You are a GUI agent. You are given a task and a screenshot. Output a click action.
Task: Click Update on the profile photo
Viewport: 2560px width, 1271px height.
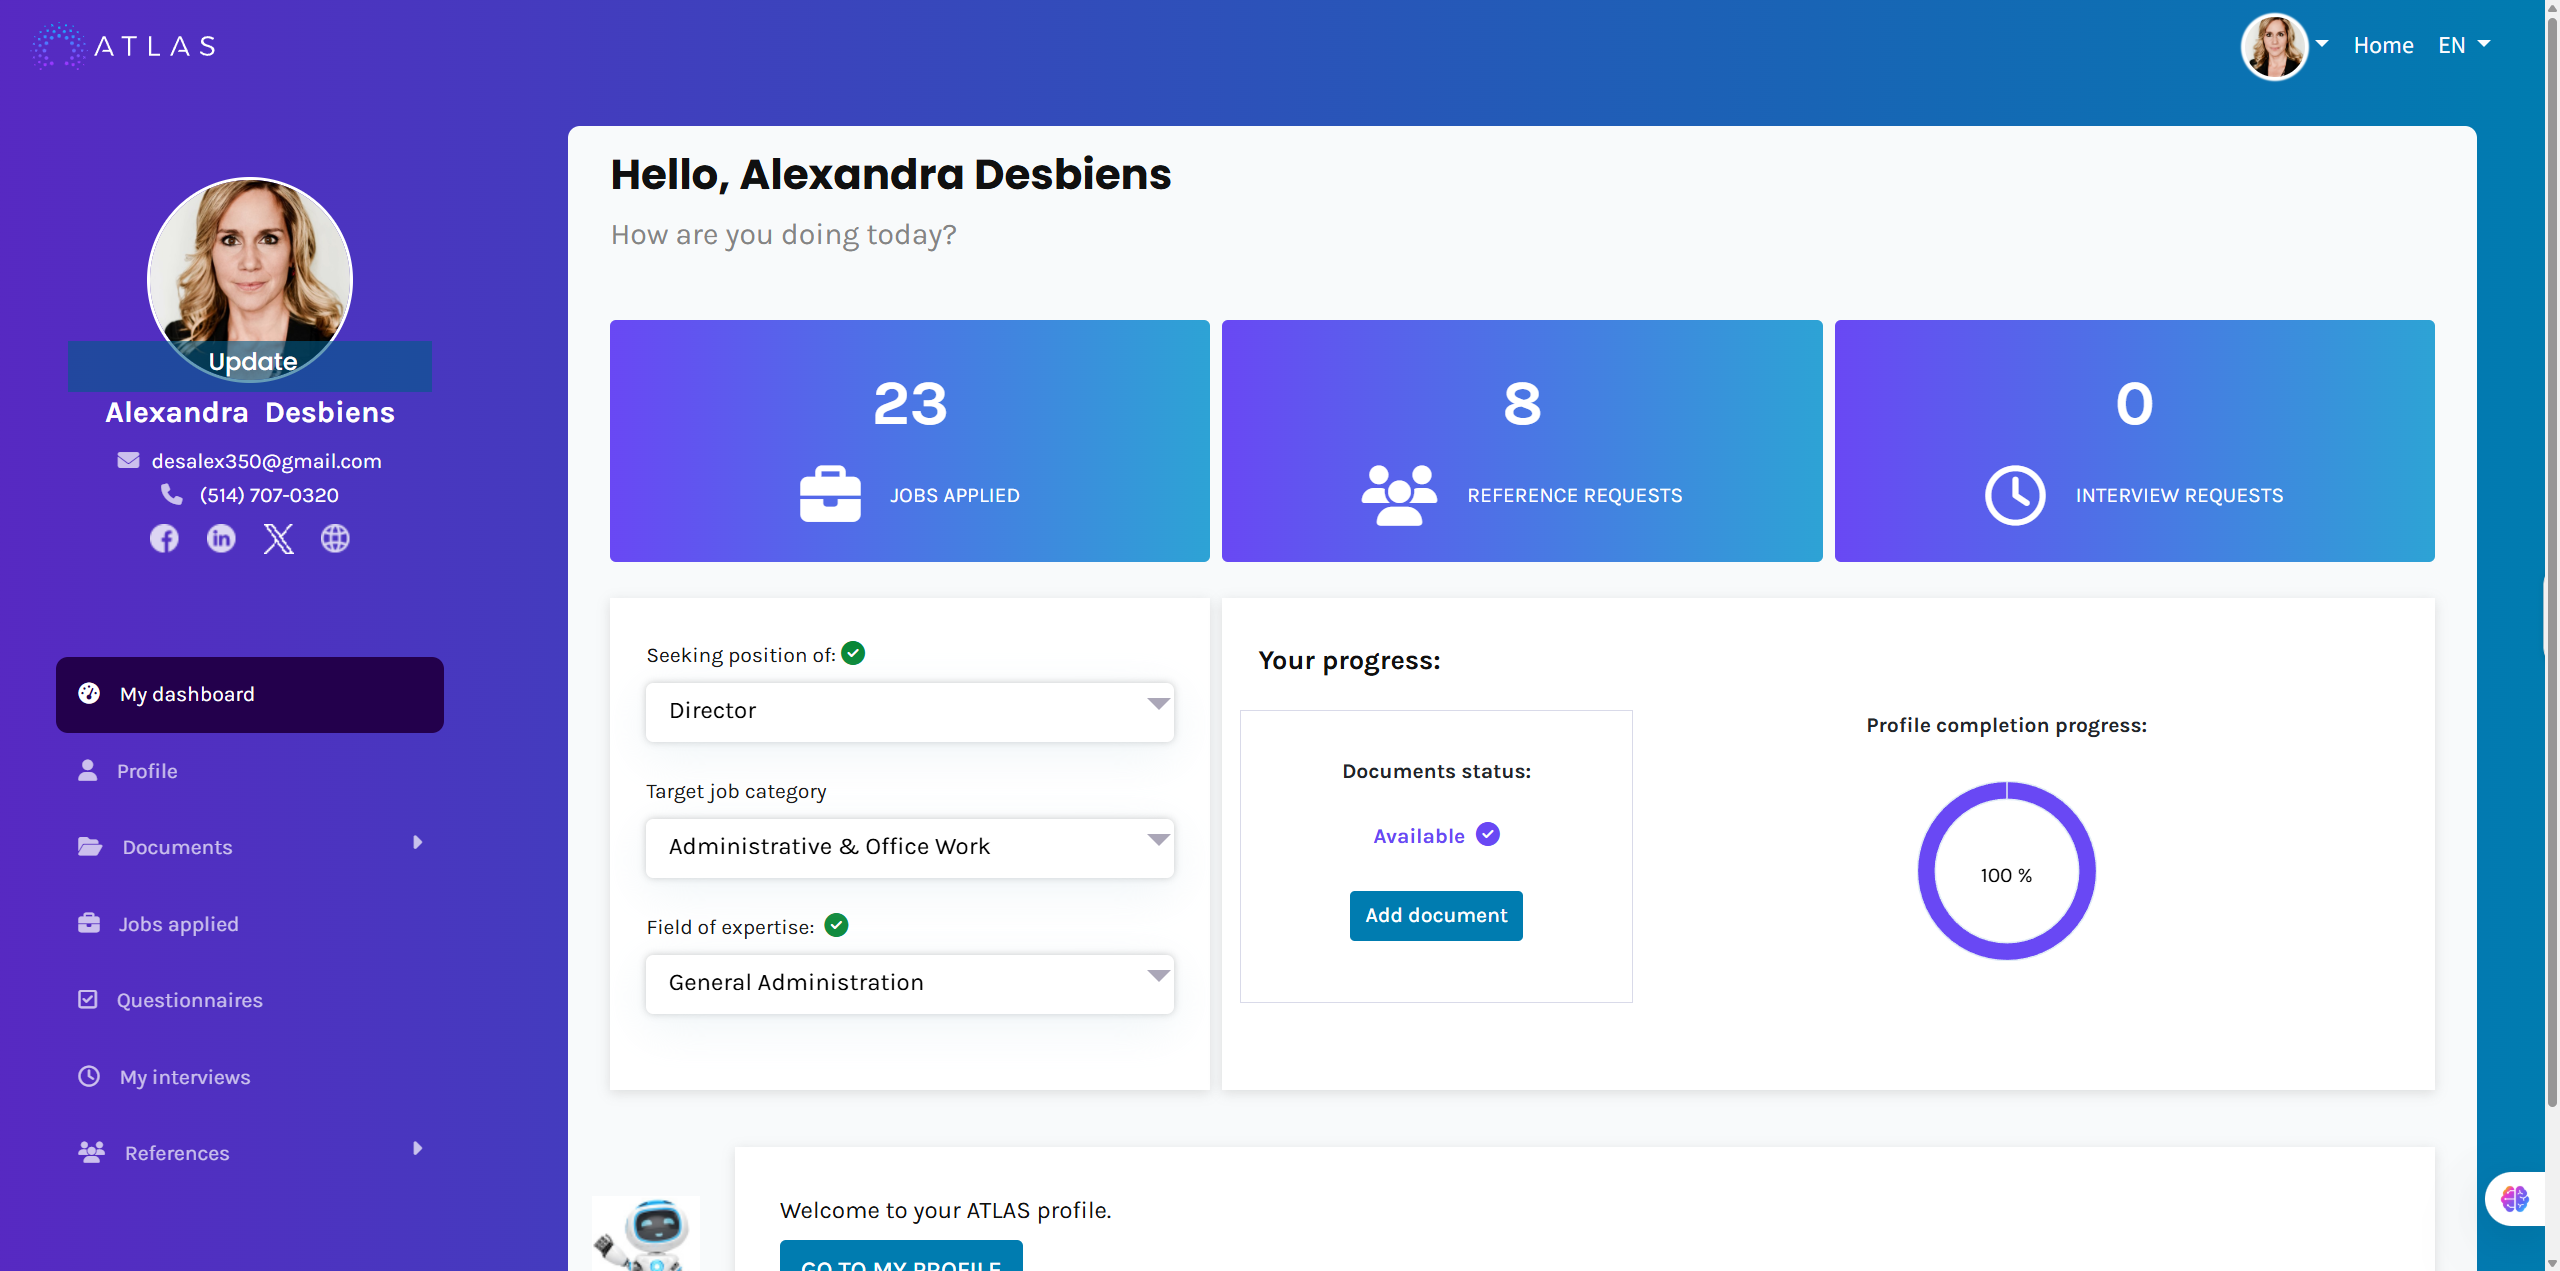coord(252,362)
